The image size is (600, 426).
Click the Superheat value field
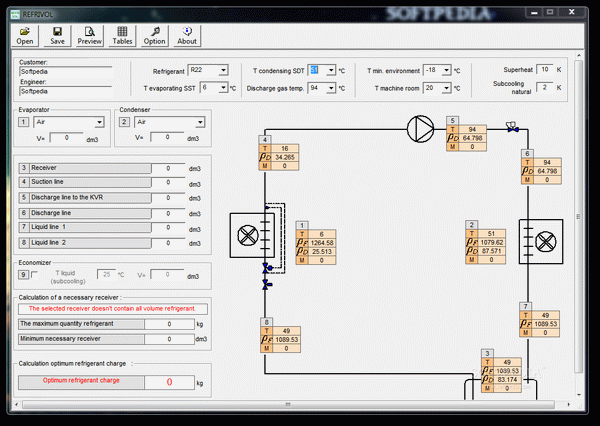[x=545, y=70]
